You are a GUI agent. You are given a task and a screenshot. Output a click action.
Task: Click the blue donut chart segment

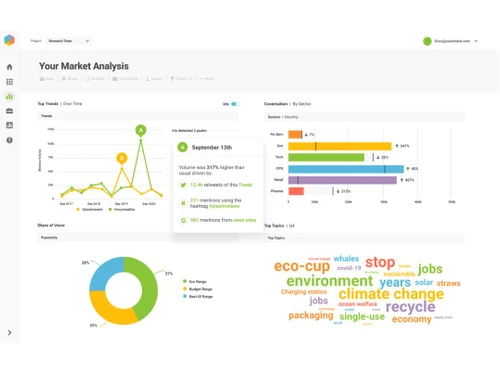(105, 271)
